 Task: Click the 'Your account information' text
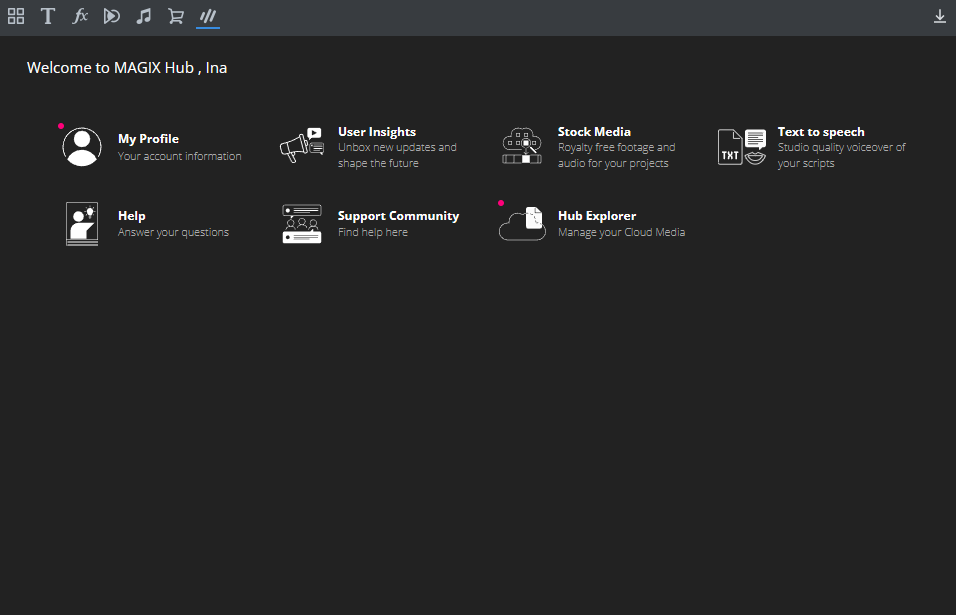pyautogui.click(x=179, y=157)
